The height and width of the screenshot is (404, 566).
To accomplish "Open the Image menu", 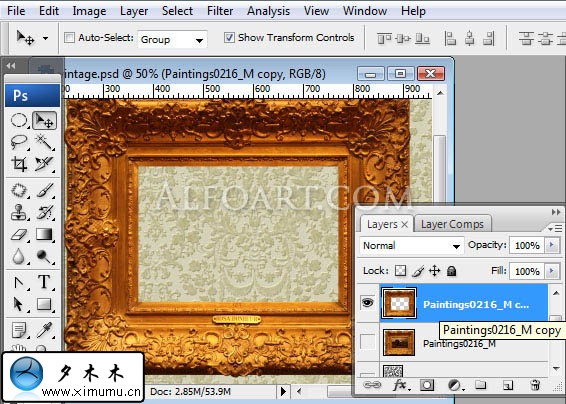I will click(89, 11).
